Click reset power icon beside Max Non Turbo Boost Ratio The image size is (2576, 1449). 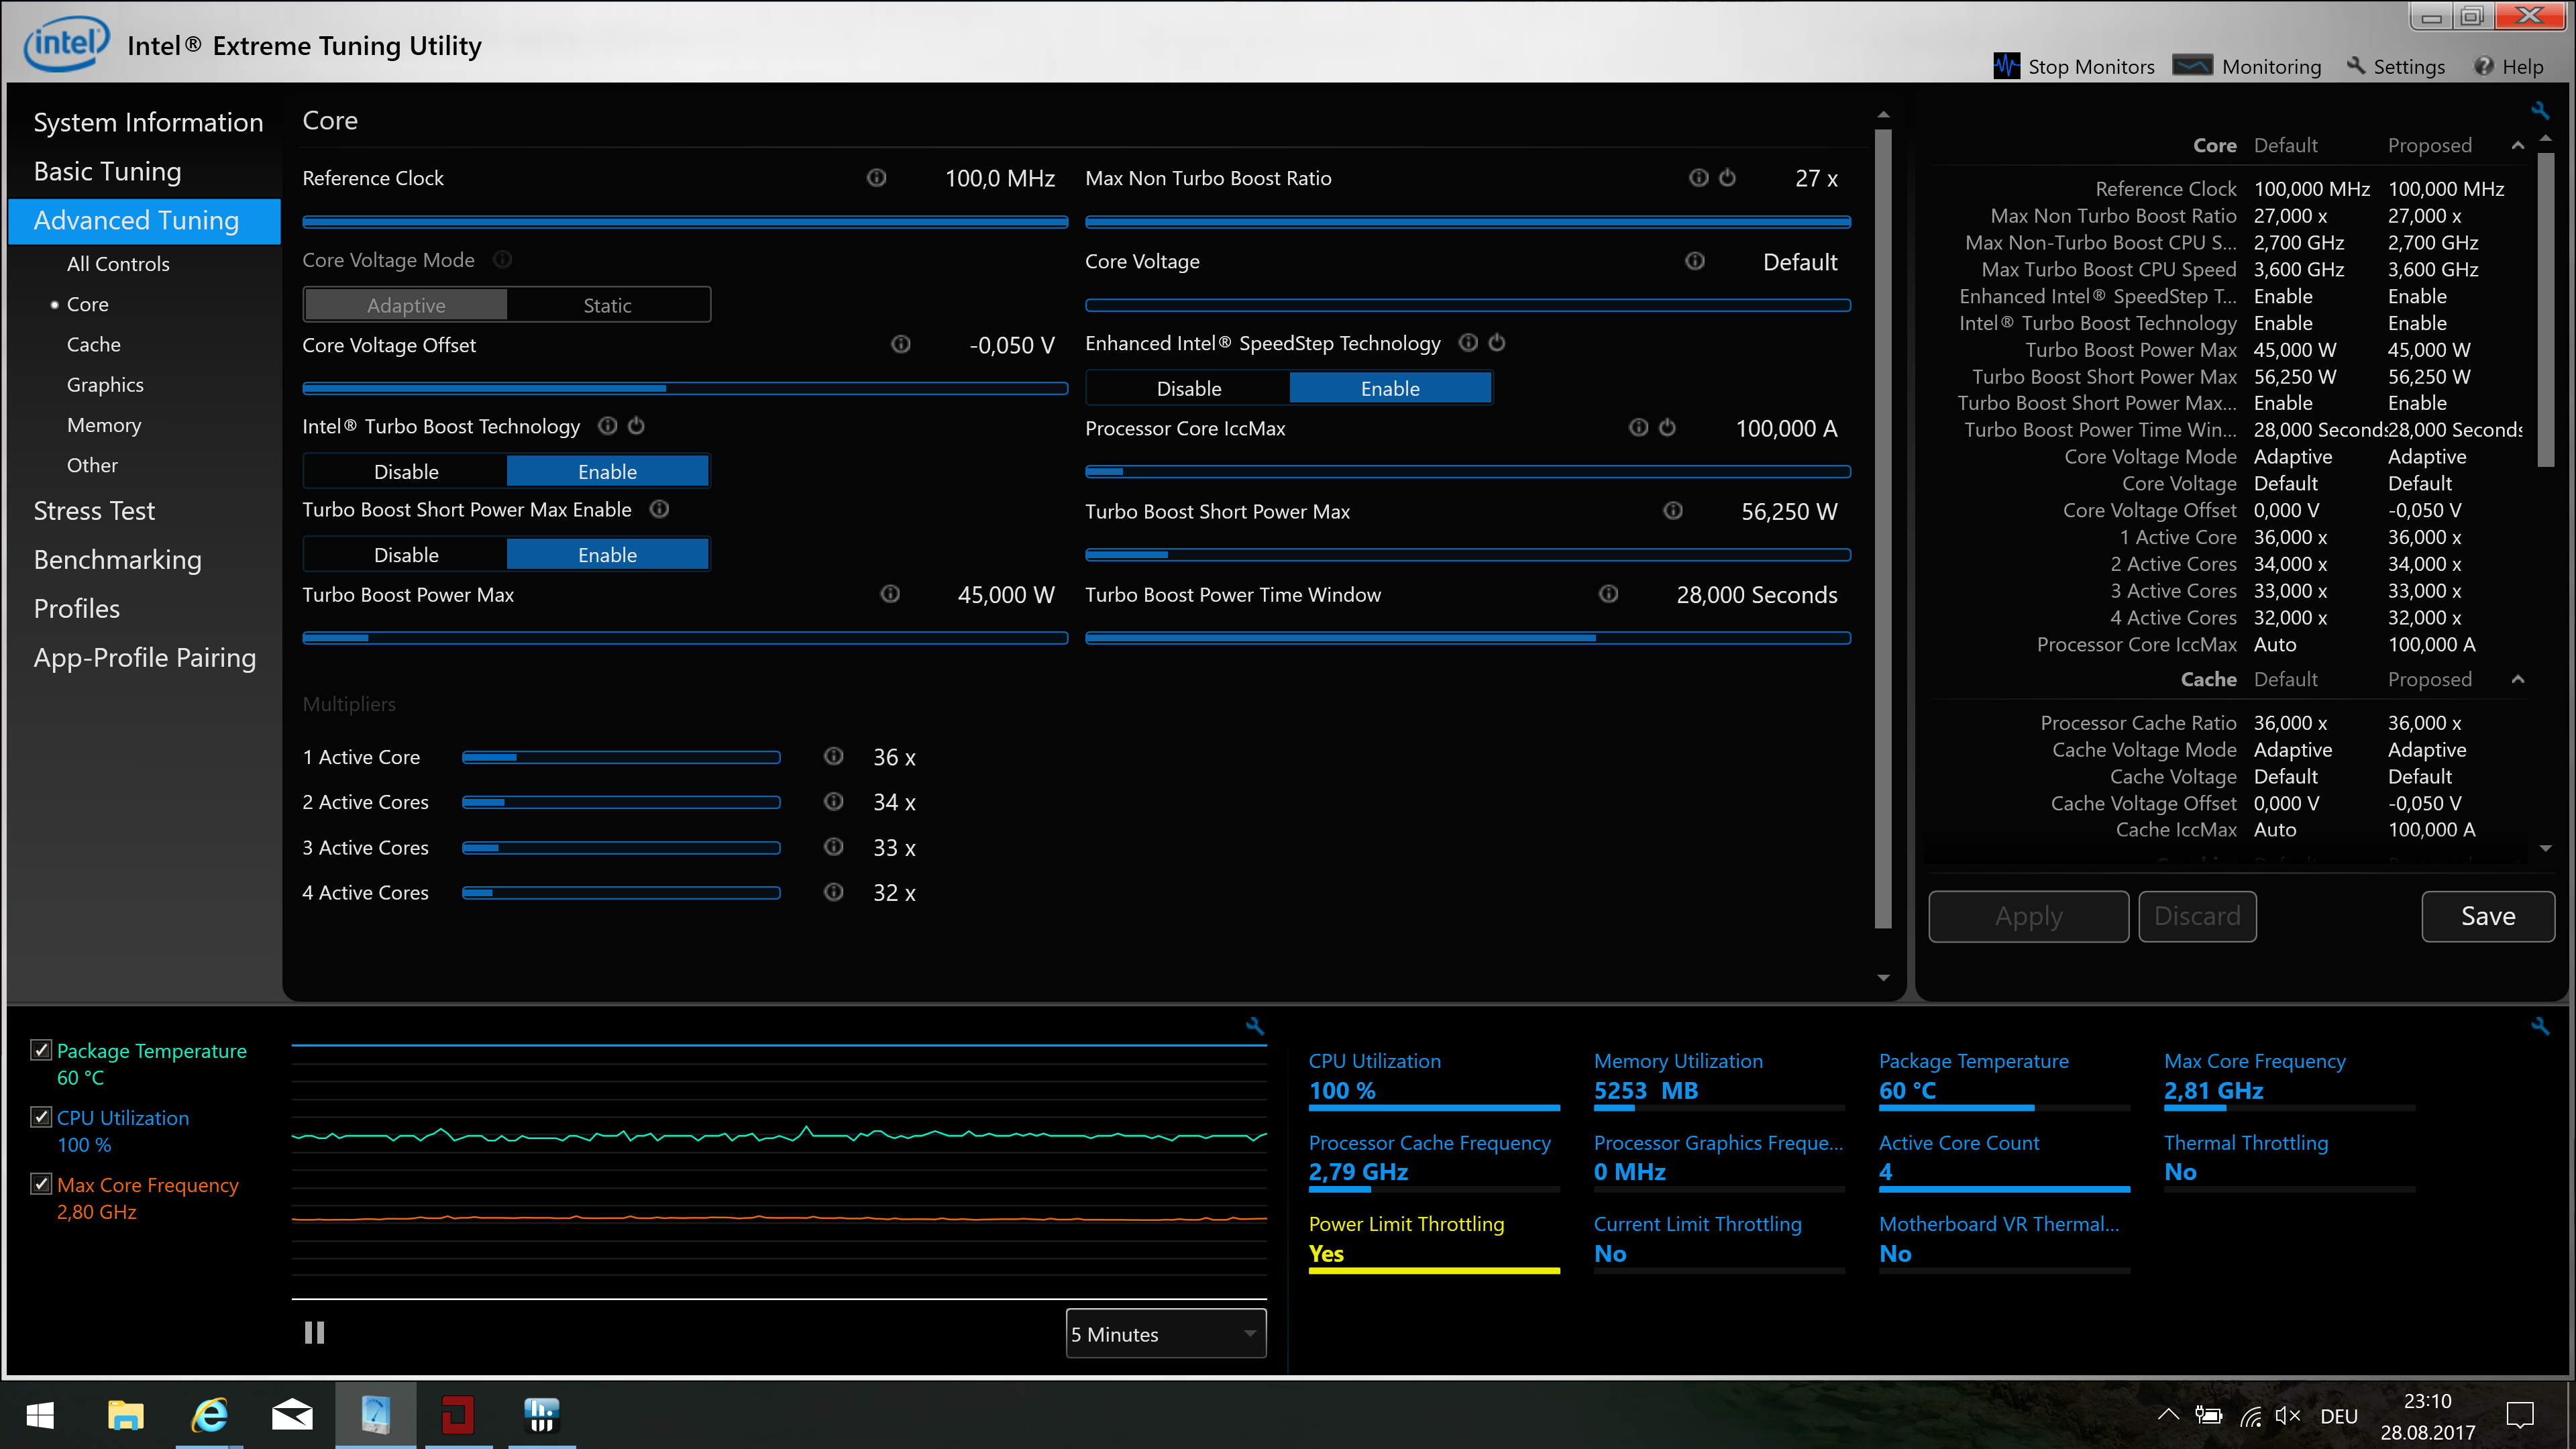tap(1727, 178)
